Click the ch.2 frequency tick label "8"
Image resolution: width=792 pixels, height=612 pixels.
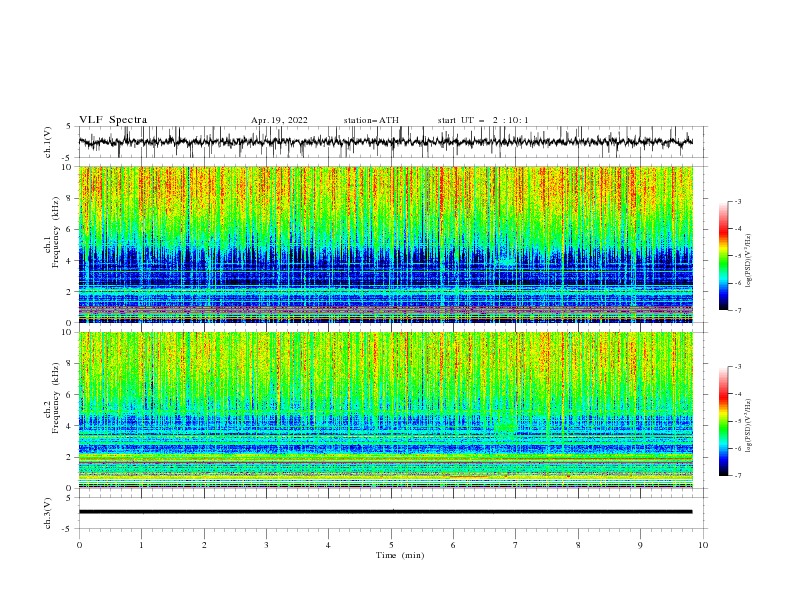click(70, 364)
